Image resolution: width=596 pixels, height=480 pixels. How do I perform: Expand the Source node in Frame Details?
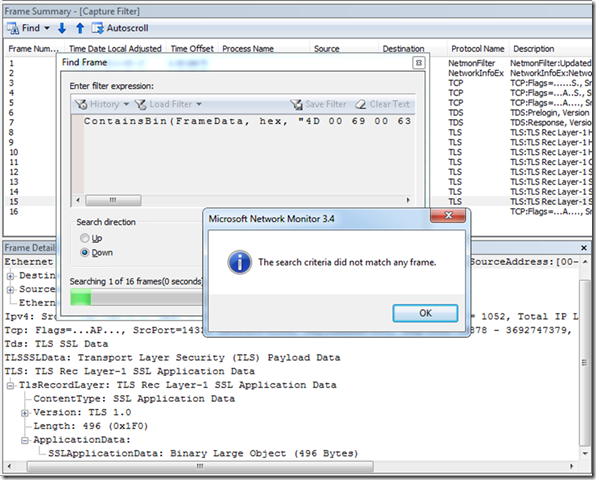click(10, 290)
